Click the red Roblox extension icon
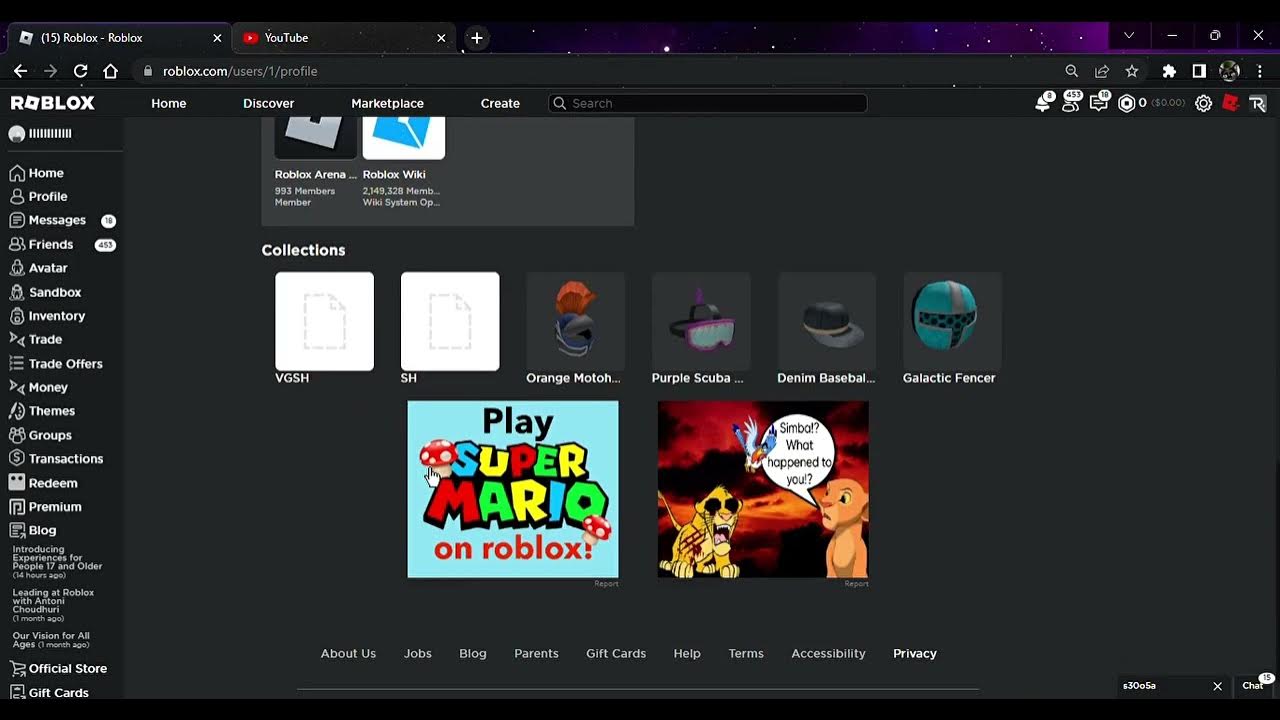The width and height of the screenshot is (1280, 720). [1231, 103]
